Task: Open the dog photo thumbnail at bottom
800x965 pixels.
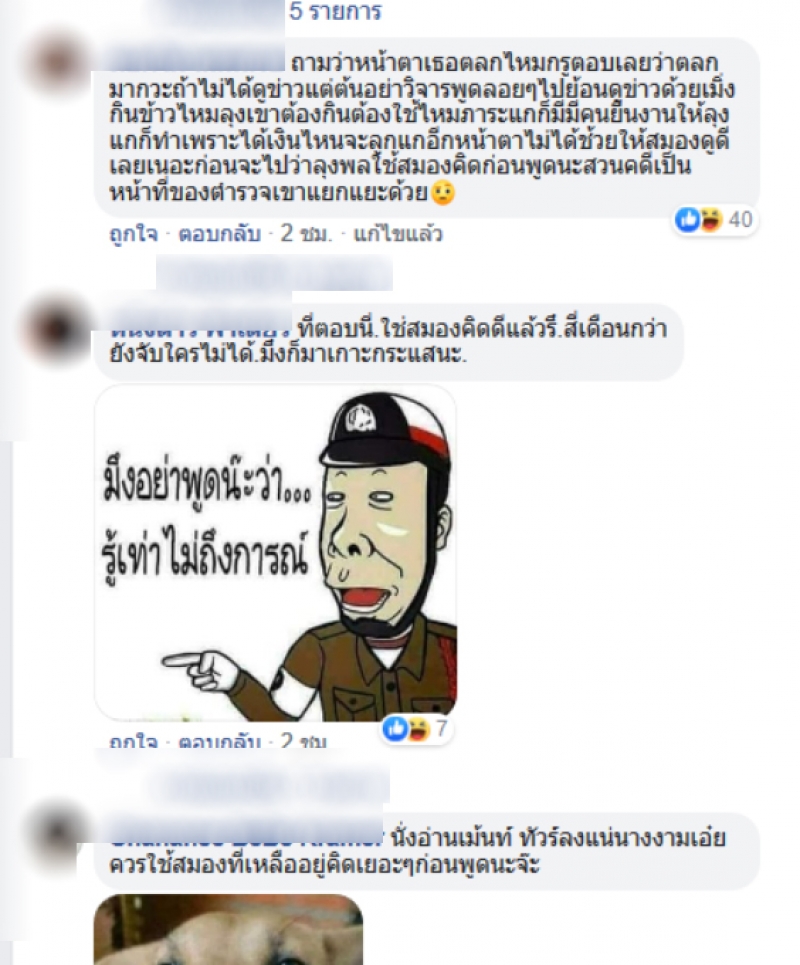Action: point(228,929)
